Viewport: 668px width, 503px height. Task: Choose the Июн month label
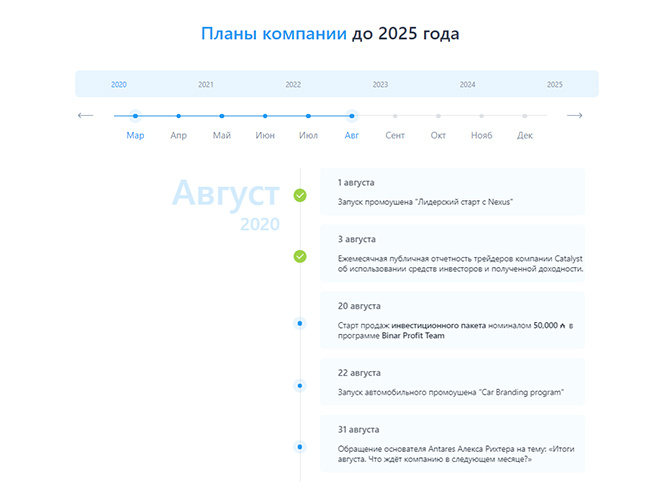click(265, 135)
